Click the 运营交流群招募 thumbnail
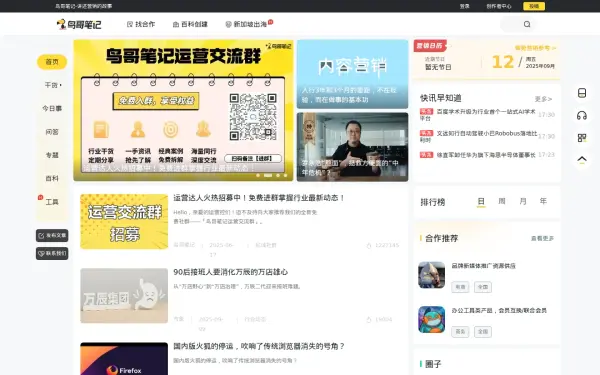This screenshot has width=600, height=375. (124, 222)
